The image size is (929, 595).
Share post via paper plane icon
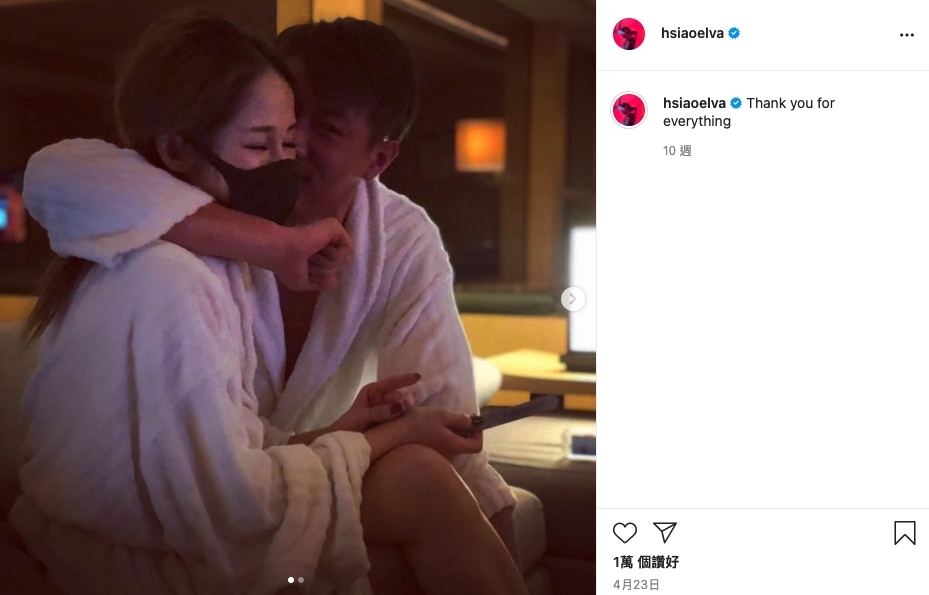(x=665, y=533)
